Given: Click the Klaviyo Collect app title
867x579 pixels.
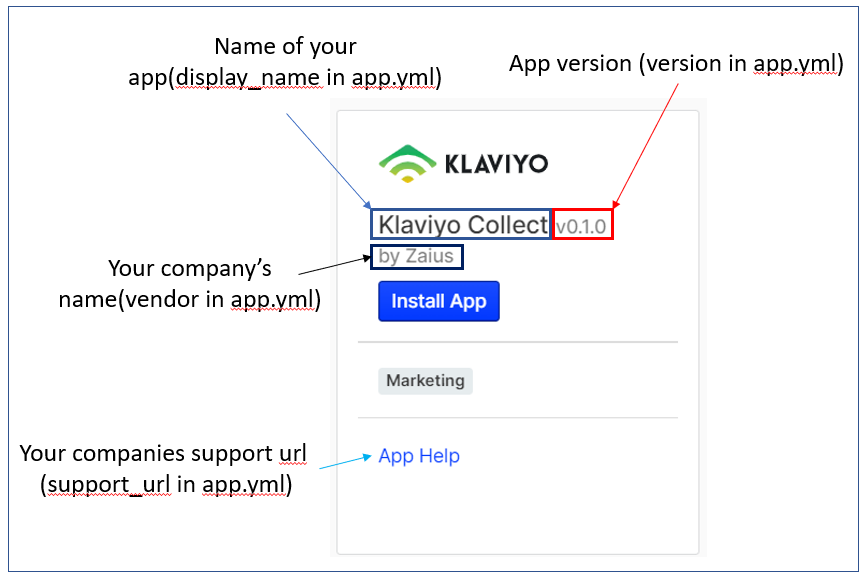Looking at the screenshot, I should coord(463,225).
